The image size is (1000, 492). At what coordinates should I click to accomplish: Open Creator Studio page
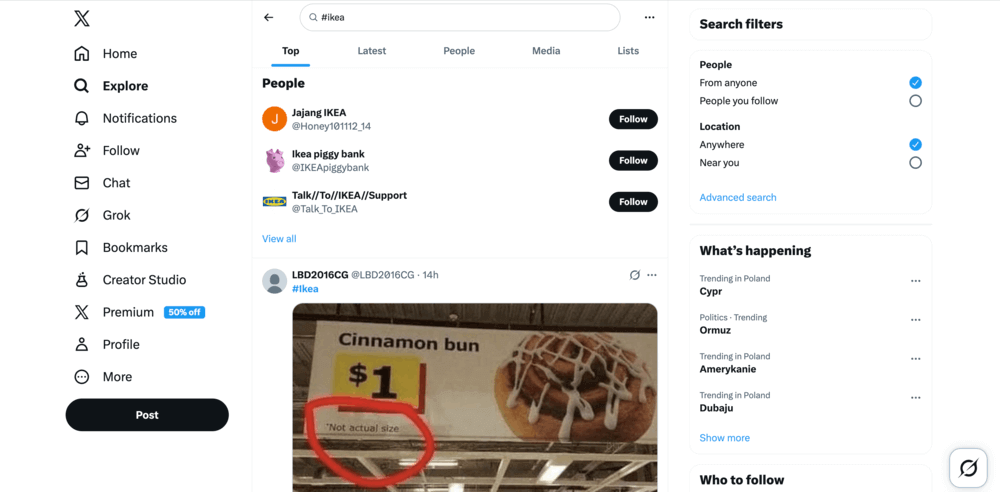click(143, 280)
